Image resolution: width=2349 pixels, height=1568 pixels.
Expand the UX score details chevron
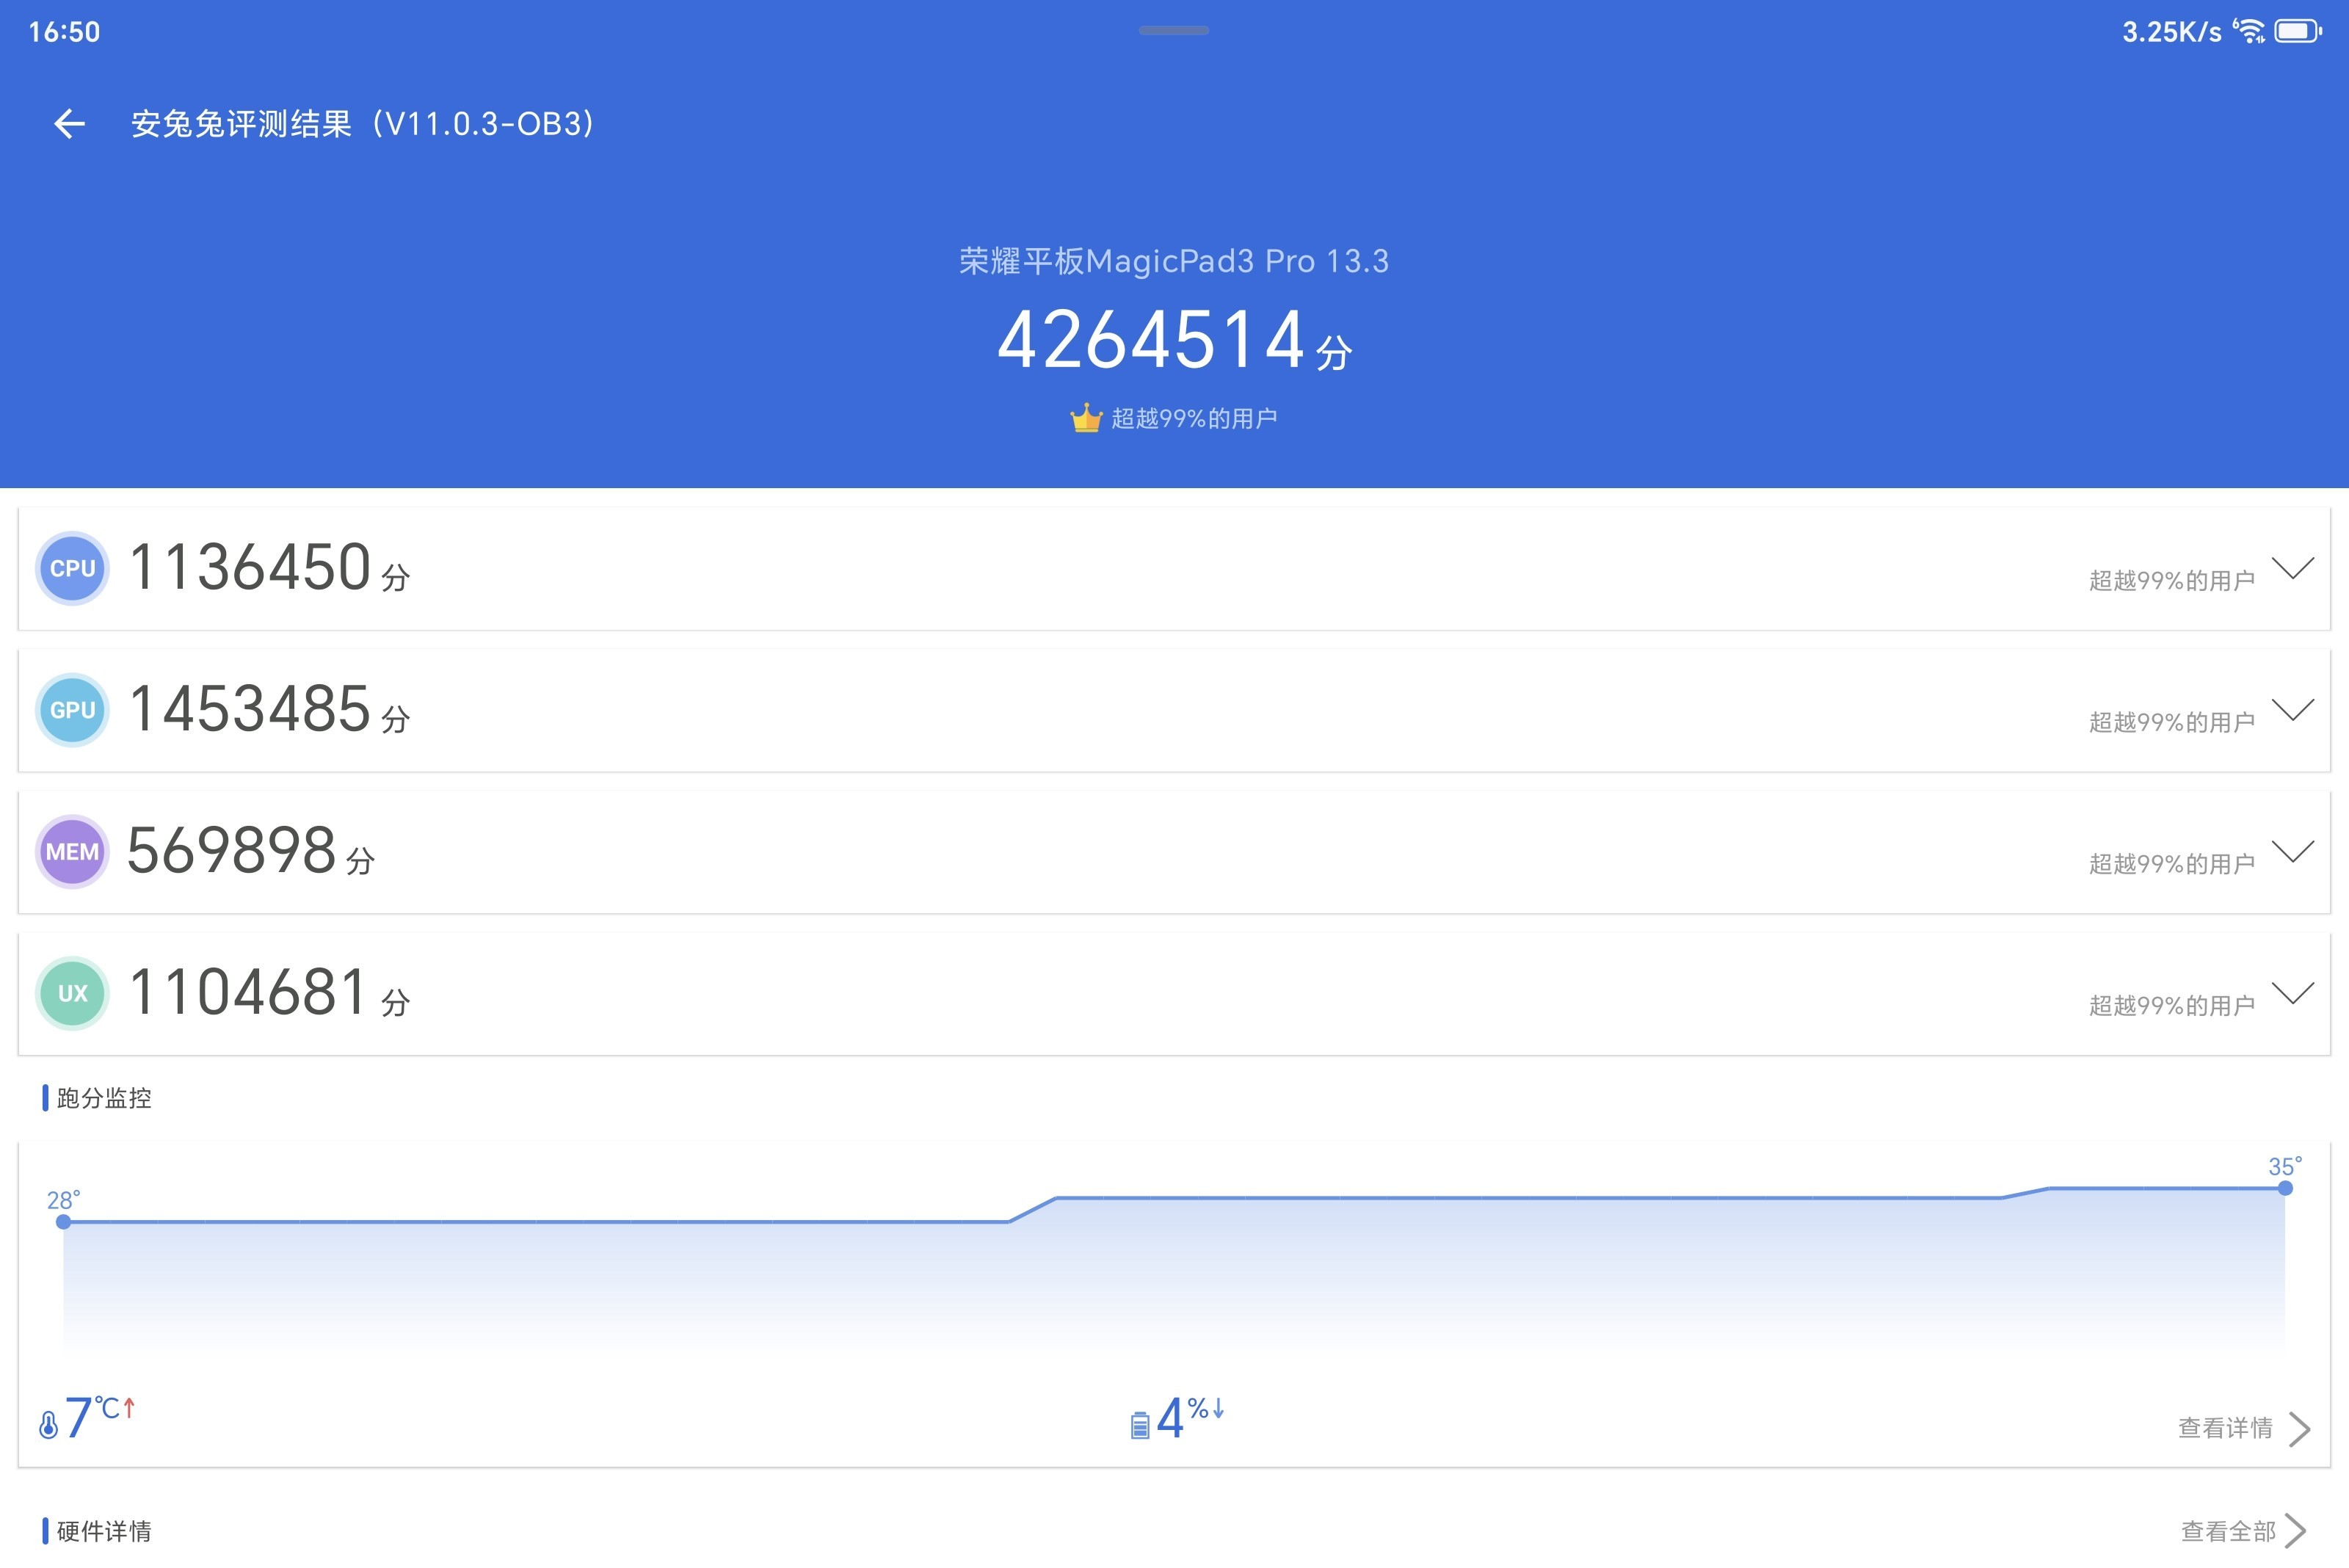pos(2293,992)
